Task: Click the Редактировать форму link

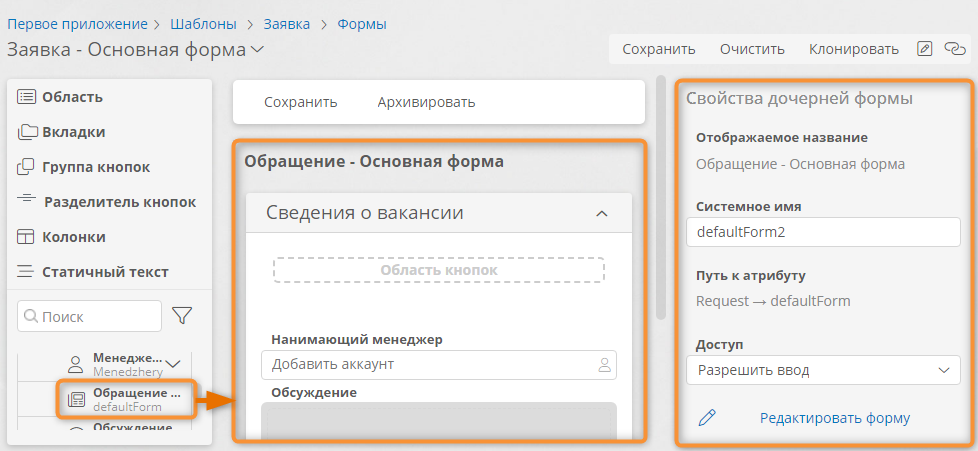Action: (x=835, y=418)
